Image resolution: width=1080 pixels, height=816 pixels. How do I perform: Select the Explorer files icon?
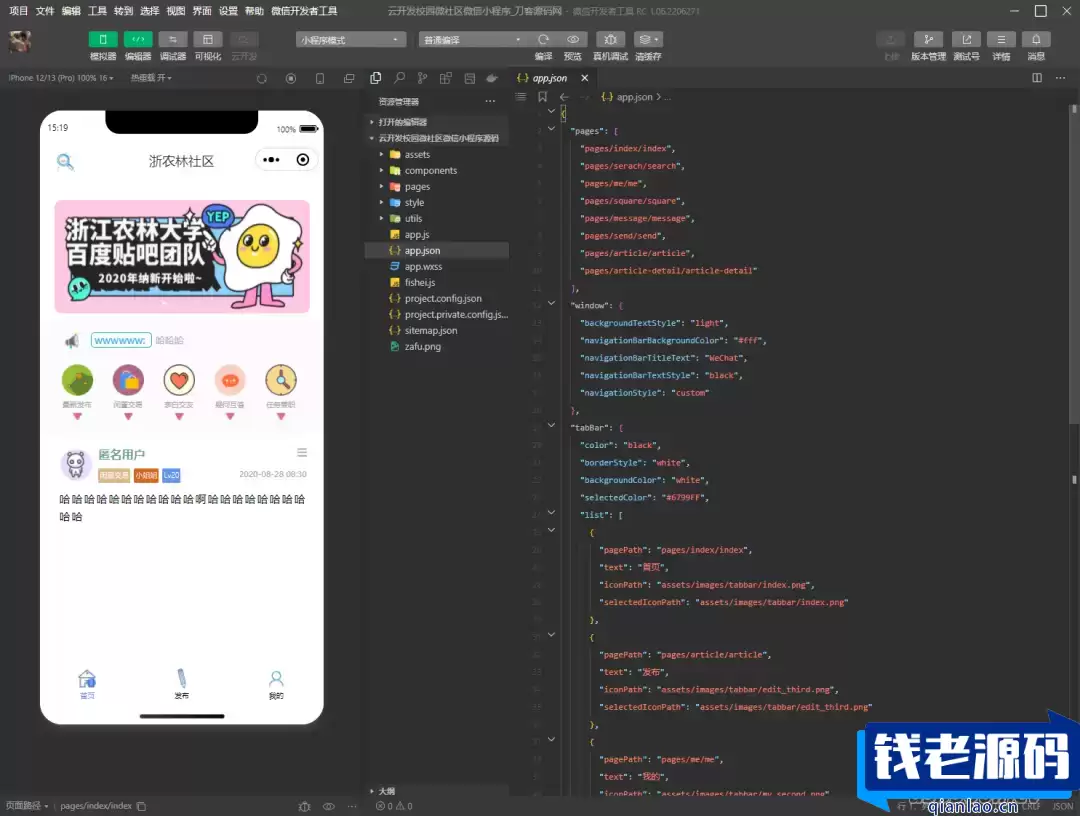(375, 78)
